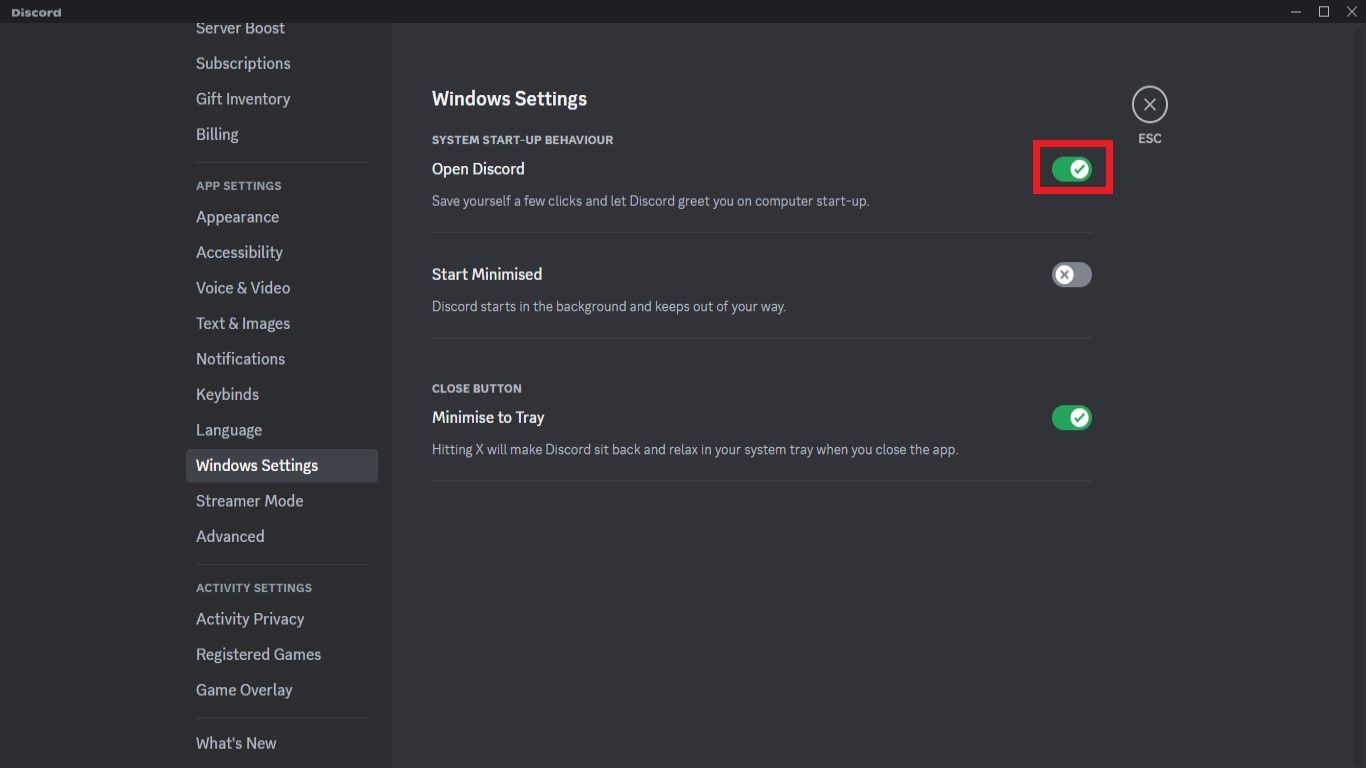The height and width of the screenshot is (768, 1366).
Task: Open the Advanced settings page
Action: (x=230, y=536)
